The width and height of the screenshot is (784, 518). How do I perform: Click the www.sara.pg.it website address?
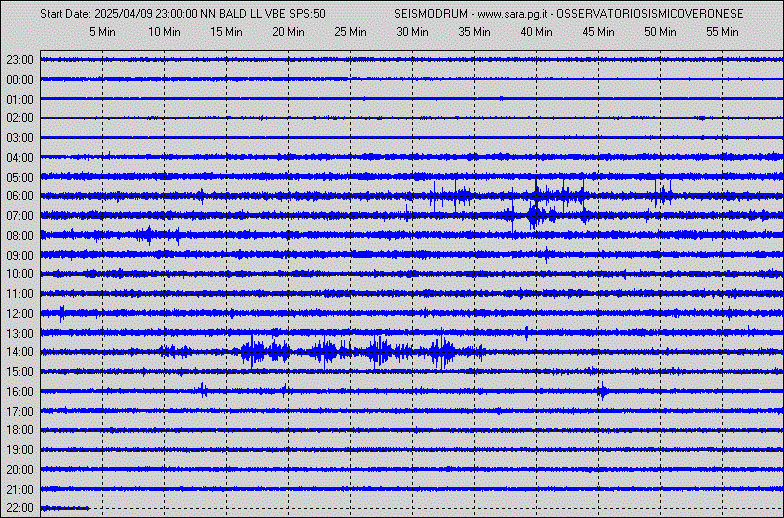pyautogui.click(x=510, y=14)
